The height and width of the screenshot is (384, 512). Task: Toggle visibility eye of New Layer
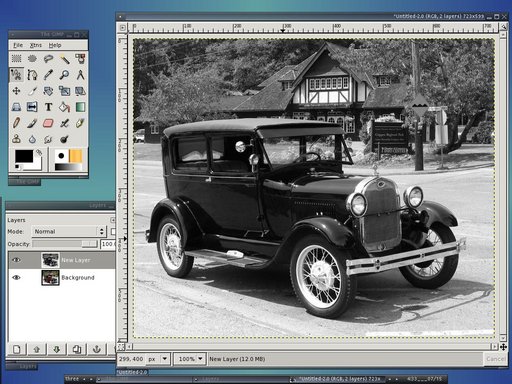coord(16,260)
